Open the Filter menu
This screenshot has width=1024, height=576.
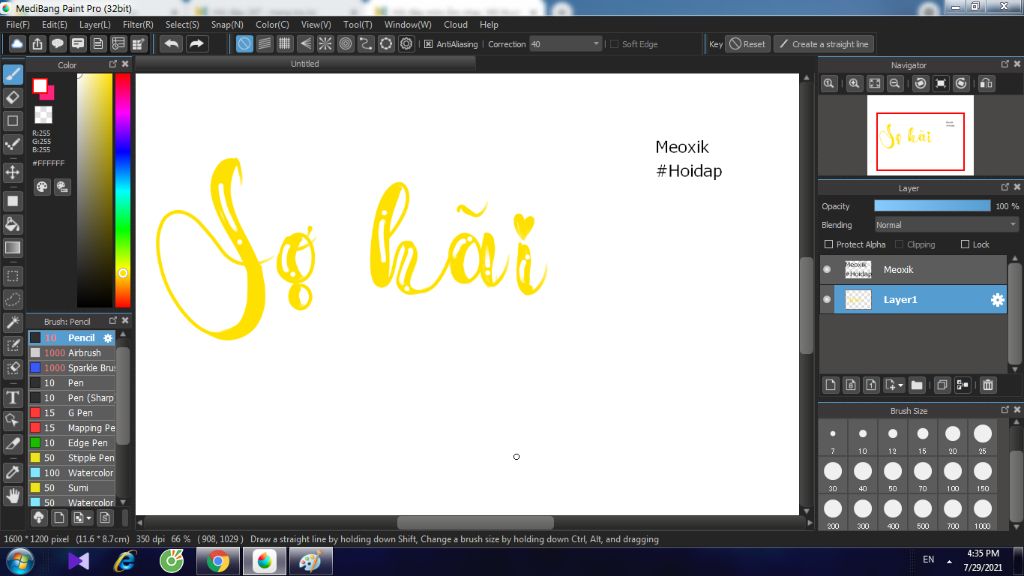(x=138, y=25)
